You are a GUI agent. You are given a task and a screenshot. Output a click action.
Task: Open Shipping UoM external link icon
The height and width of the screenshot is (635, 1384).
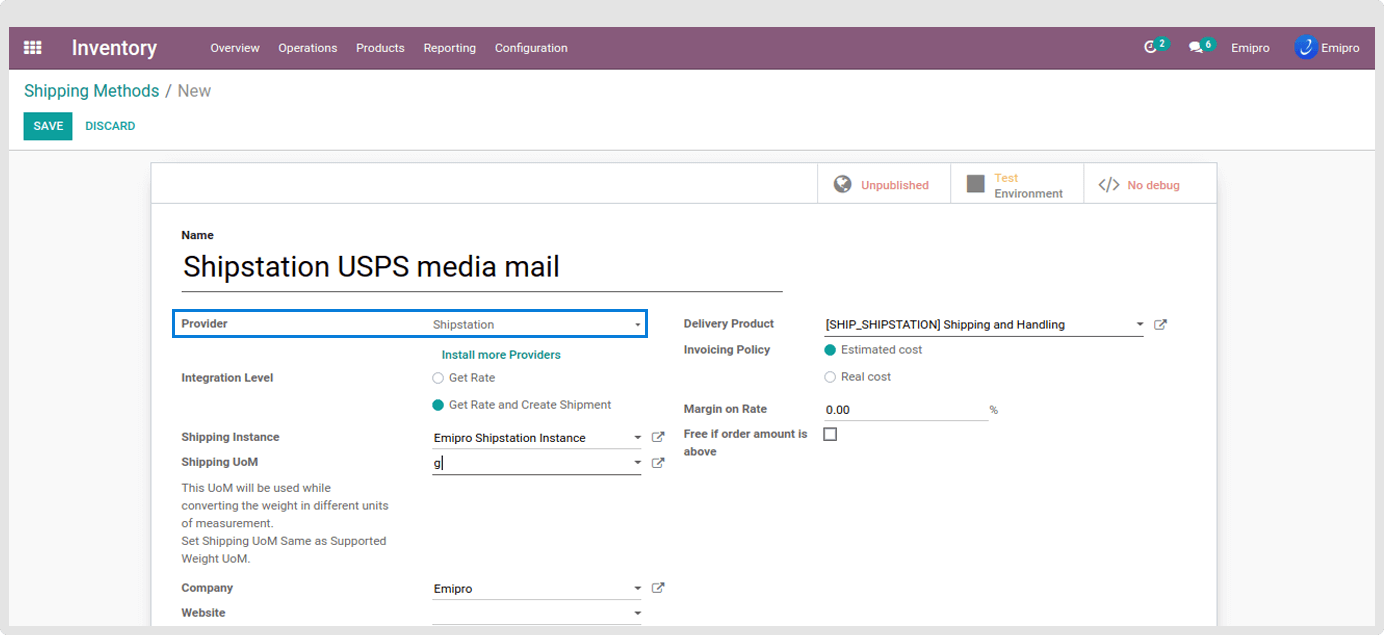[x=658, y=463]
